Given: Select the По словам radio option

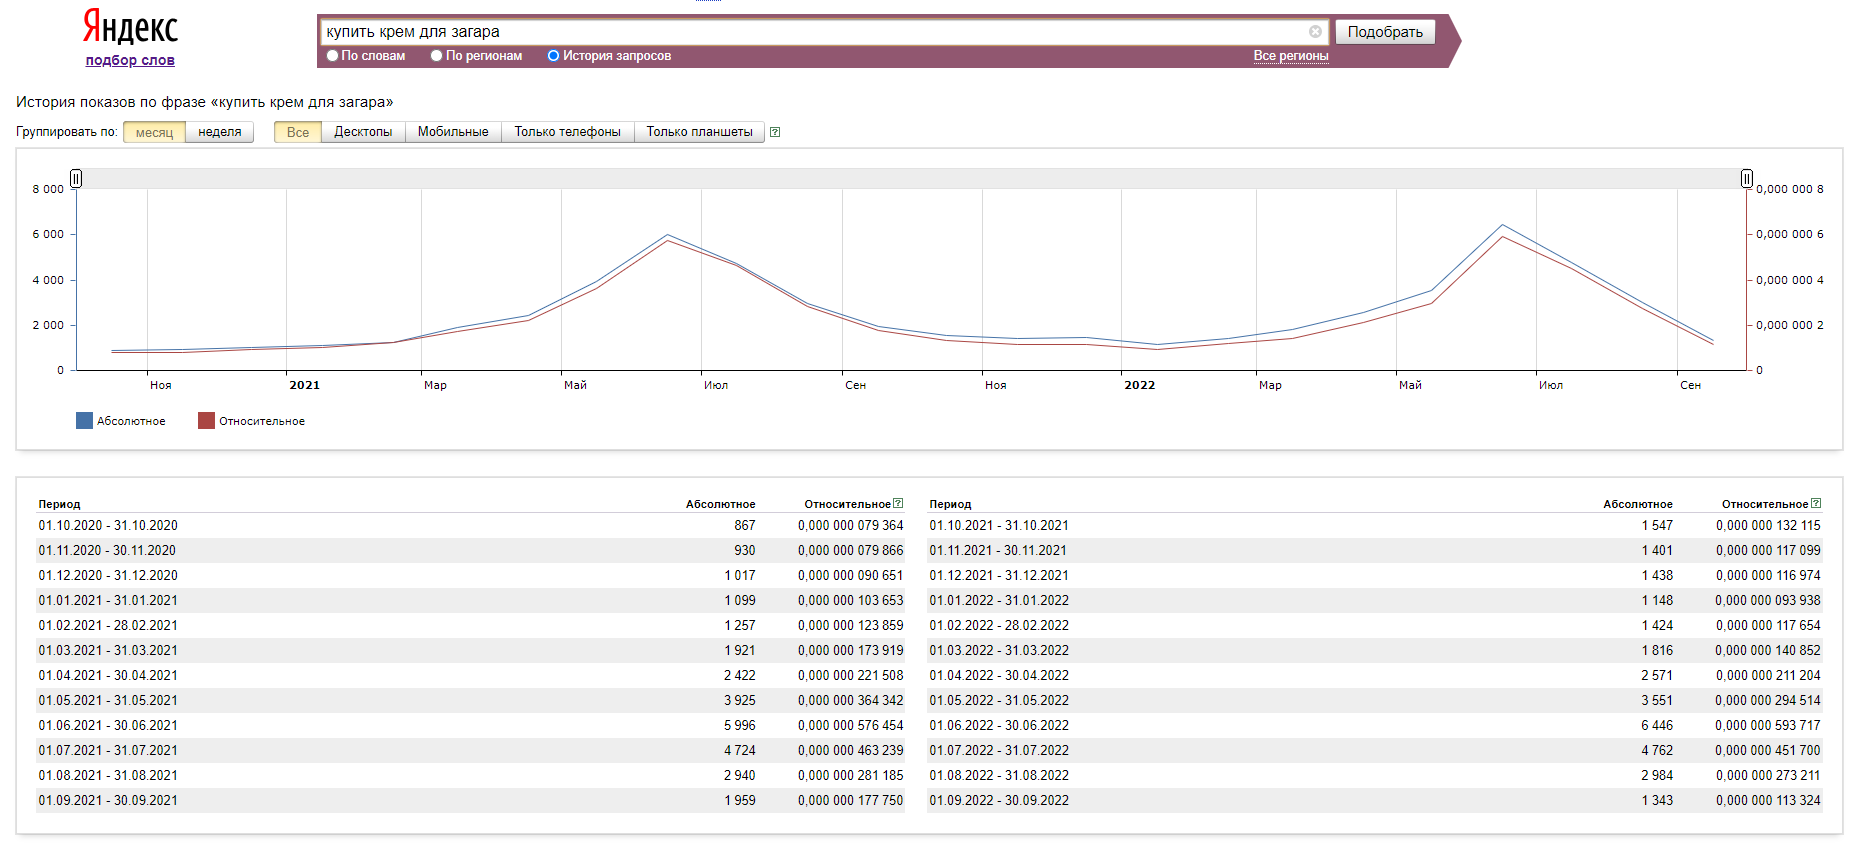Looking at the screenshot, I should pyautogui.click(x=332, y=56).
